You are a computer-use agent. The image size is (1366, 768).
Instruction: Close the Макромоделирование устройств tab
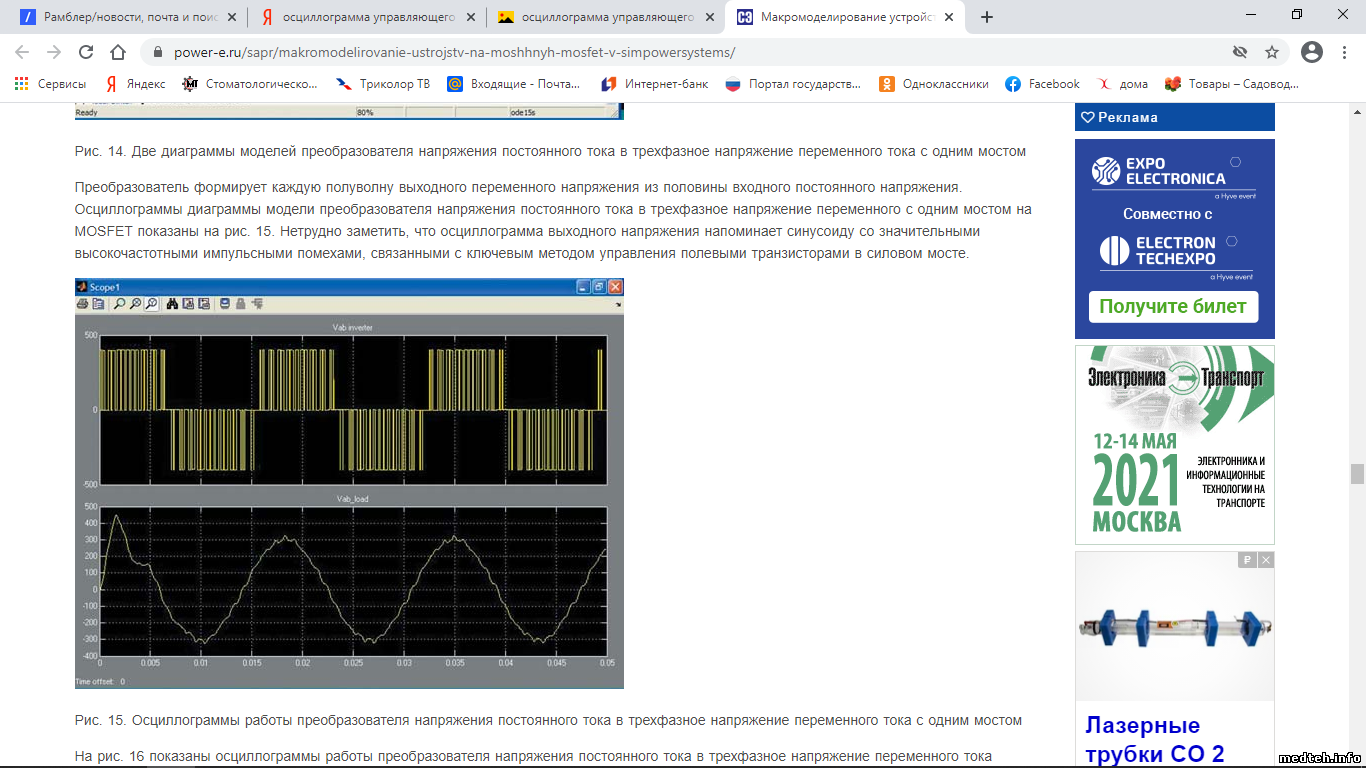pyautogui.click(x=947, y=17)
